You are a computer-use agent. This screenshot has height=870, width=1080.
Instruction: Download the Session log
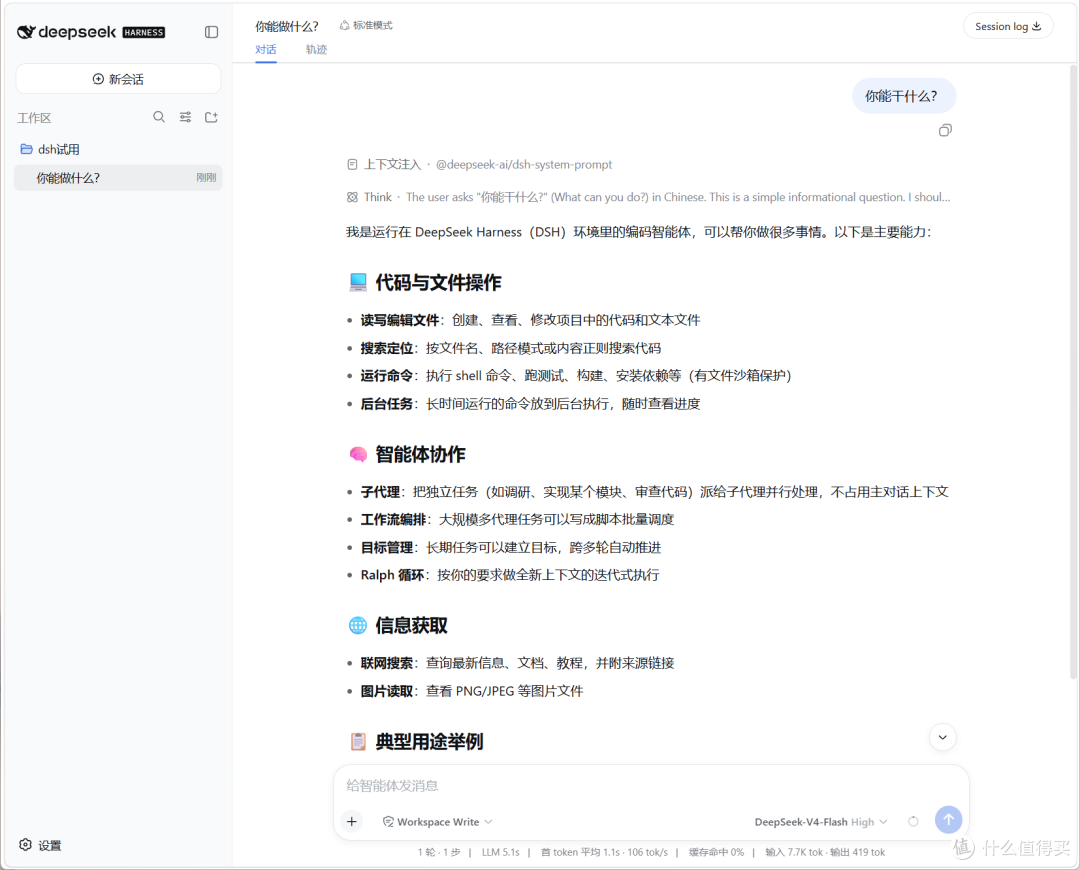coord(1008,26)
